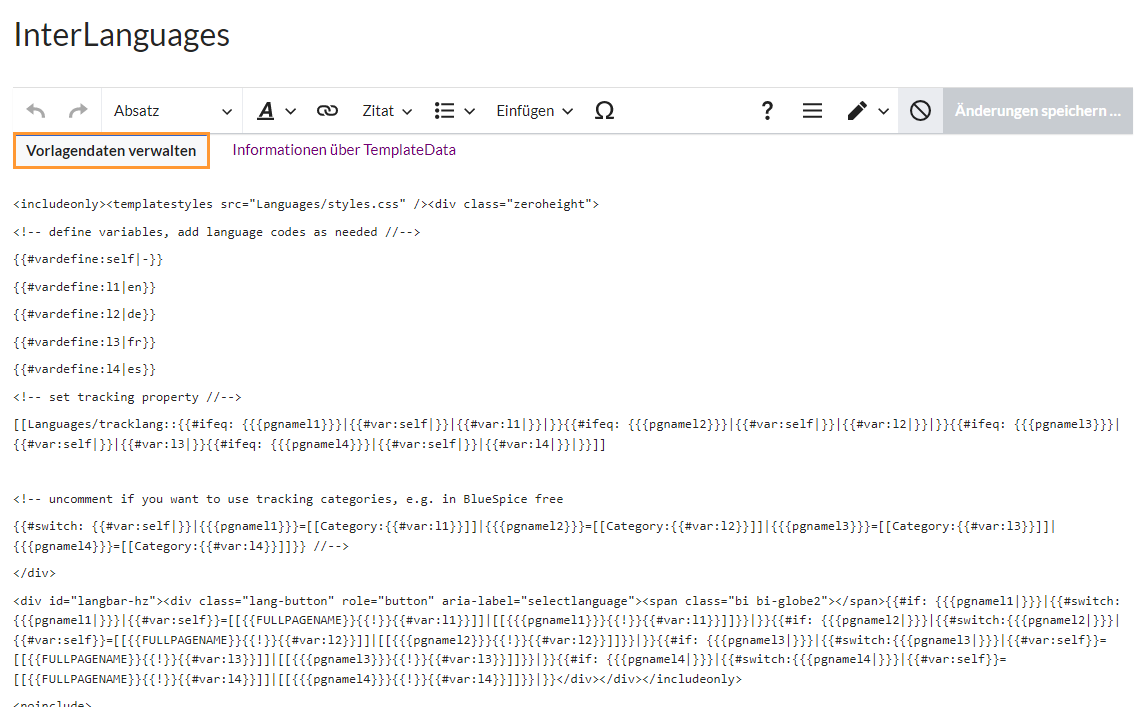Click the Vorlagendaten verwalten button

point(111,151)
